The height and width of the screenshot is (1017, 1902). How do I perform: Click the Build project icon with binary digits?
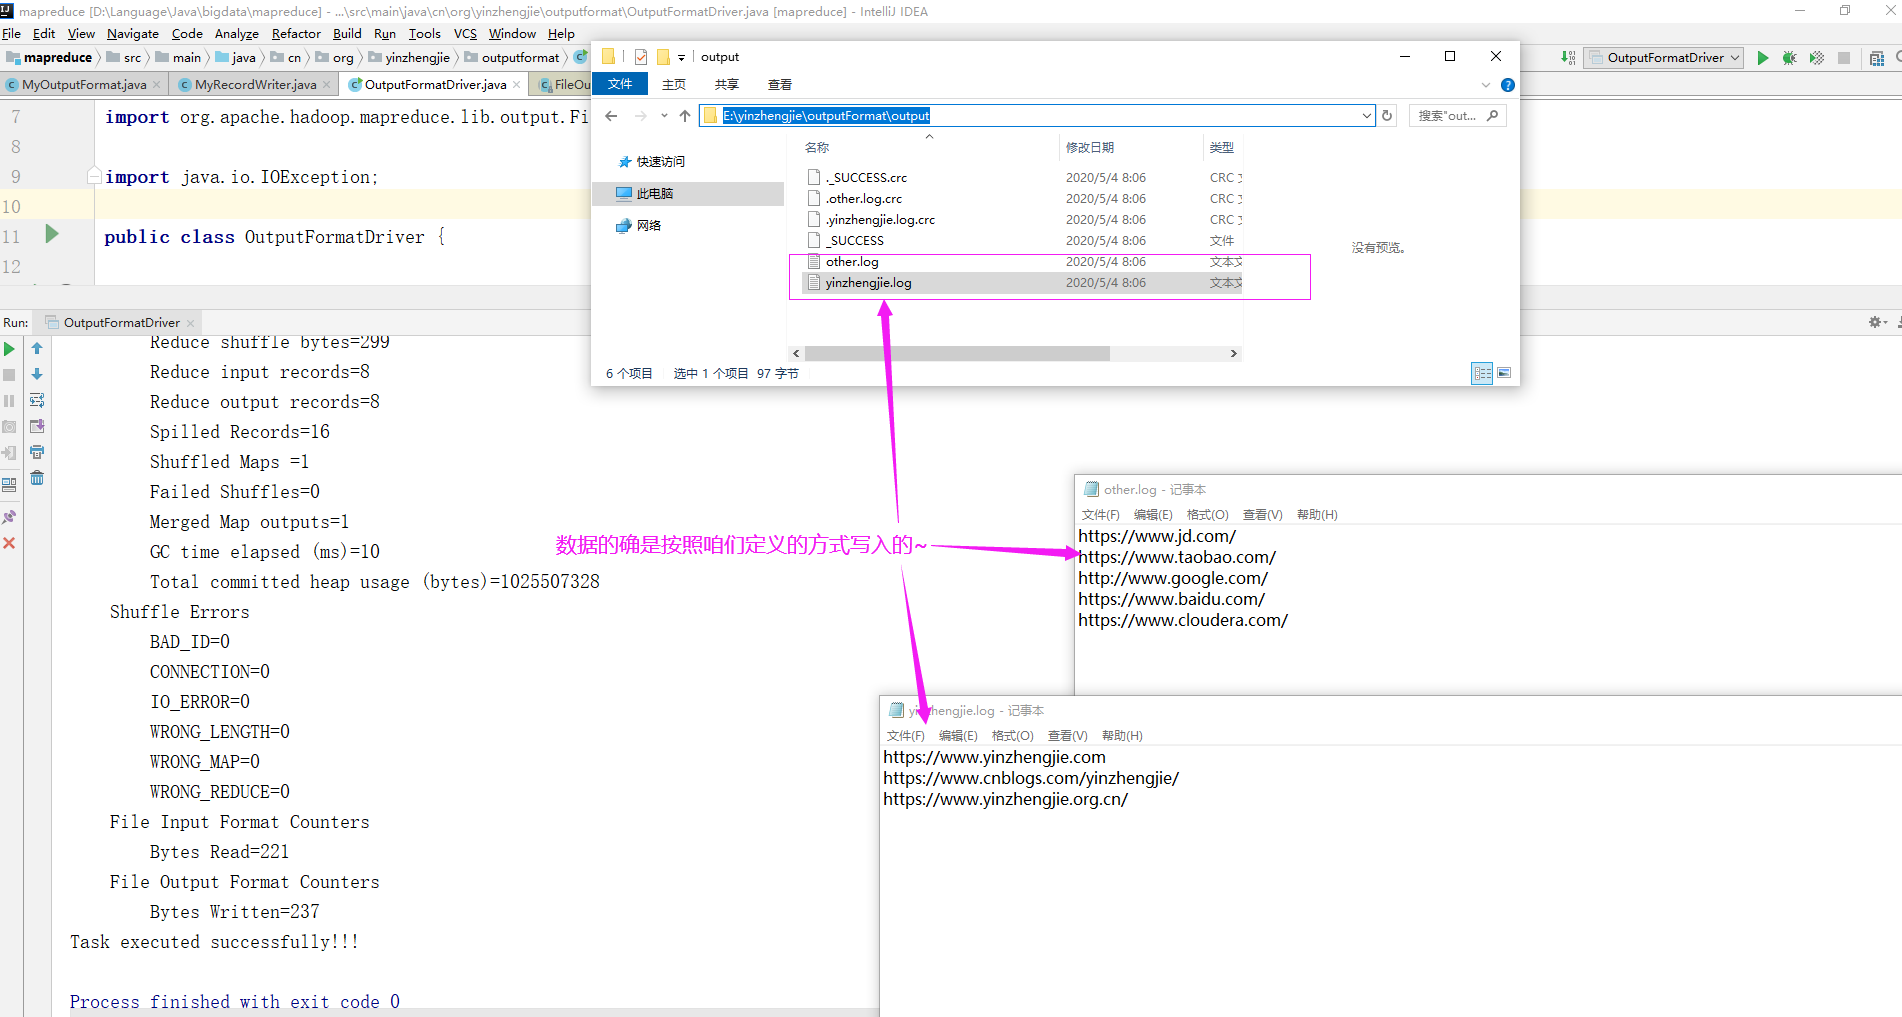1568,58
